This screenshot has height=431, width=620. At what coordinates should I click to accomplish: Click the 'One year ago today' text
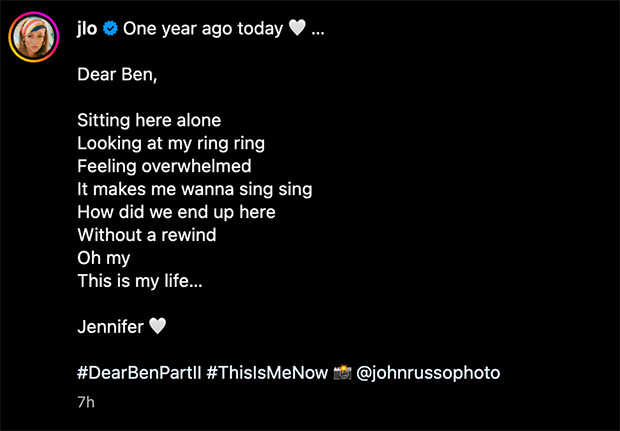coord(203,29)
